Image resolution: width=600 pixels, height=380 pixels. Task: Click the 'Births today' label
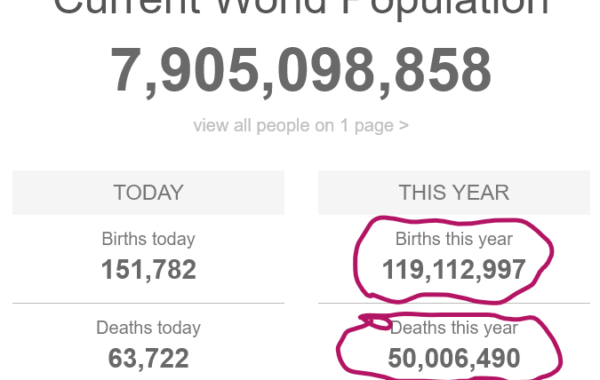pyautogui.click(x=148, y=239)
